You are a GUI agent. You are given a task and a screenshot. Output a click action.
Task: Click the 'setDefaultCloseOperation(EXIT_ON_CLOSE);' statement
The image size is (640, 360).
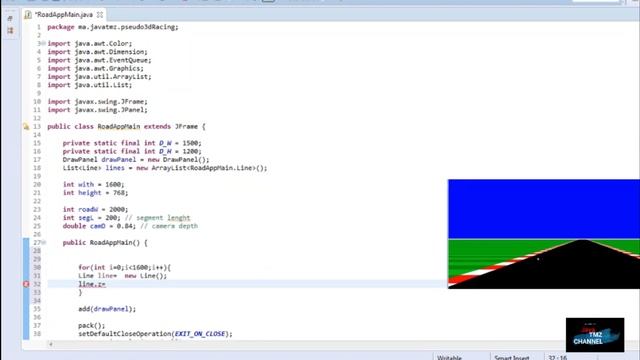(155, 334)
